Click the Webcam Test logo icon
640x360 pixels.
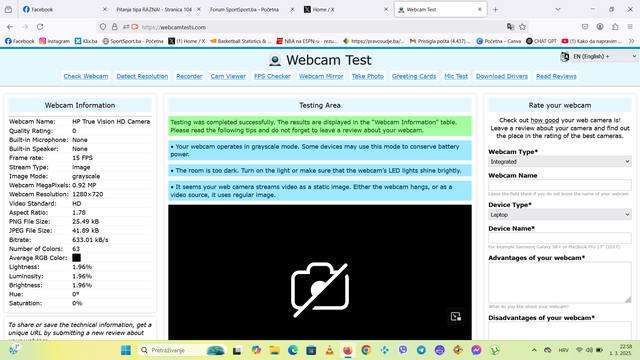pyautogui.click(x=275, y=60)
